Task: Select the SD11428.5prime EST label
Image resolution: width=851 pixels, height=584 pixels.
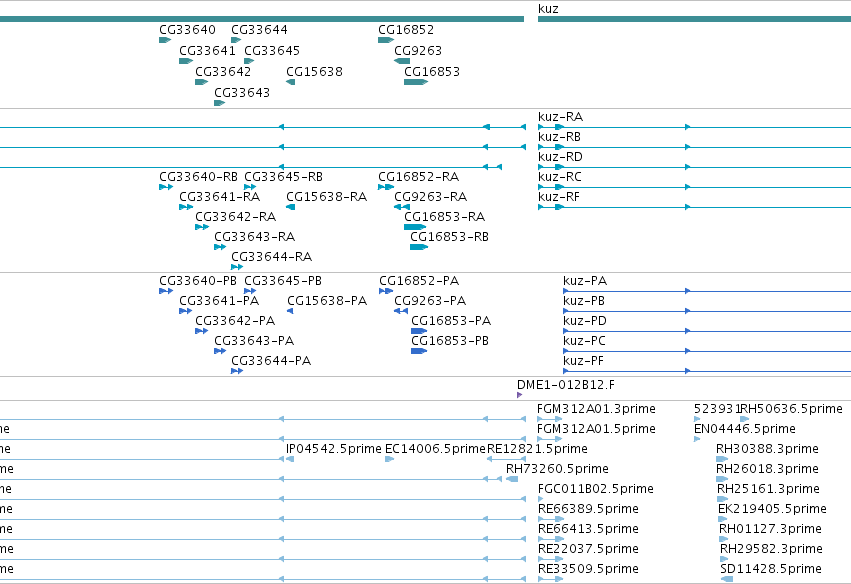Action: pos(771,570)
